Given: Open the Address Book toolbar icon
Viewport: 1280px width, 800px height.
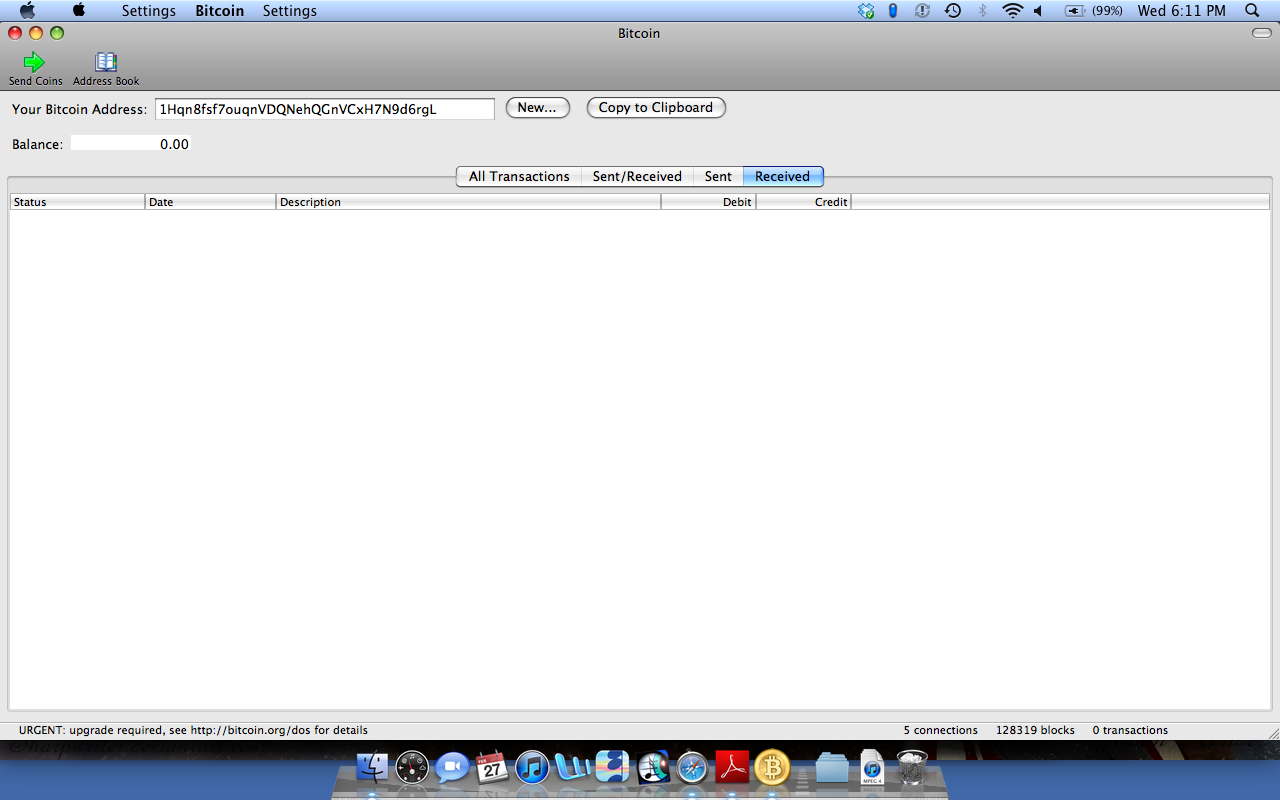Looking at the screenshot, I should (106, 62).
